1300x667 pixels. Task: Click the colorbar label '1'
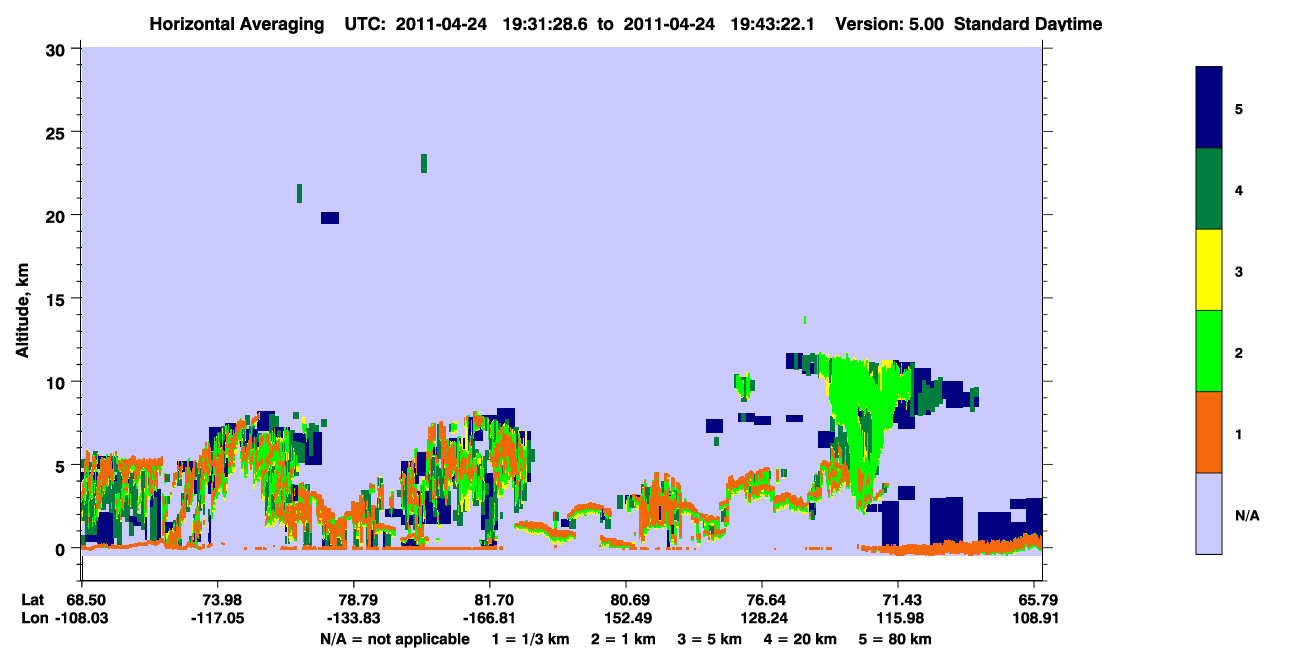point(1239,434)
